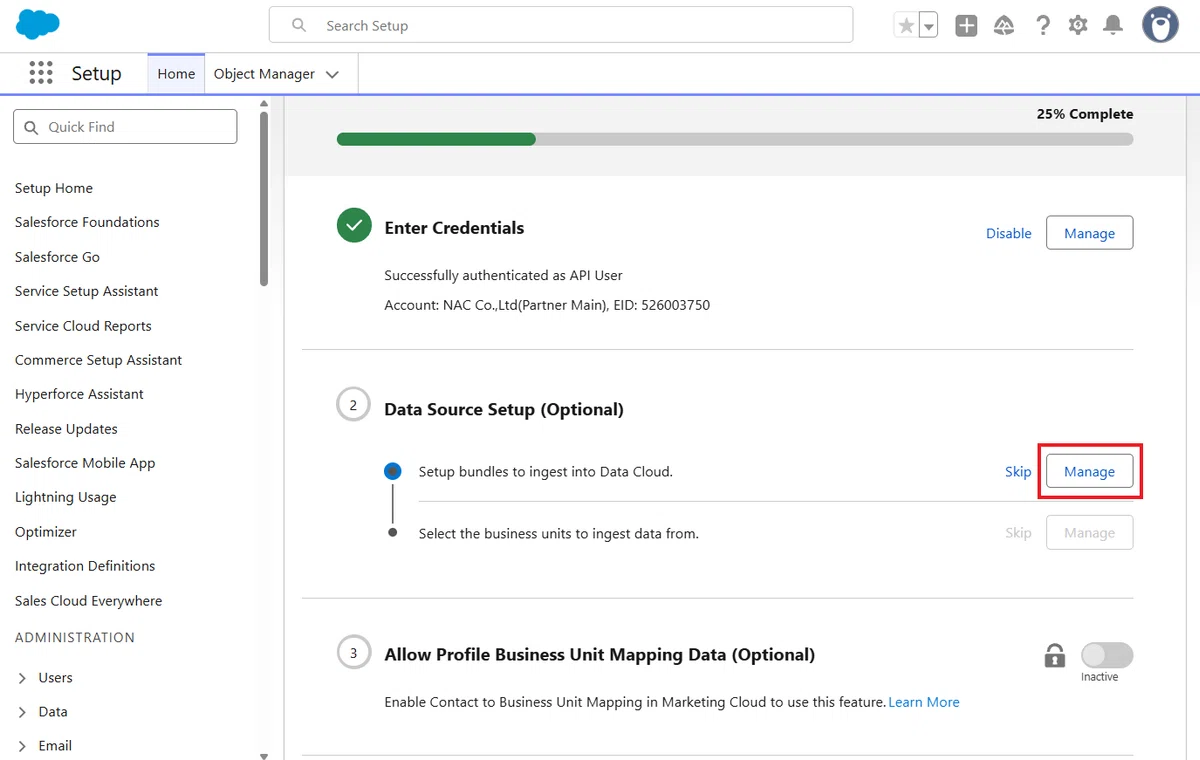This screenshot has width=1200, height=760.
Task: Expand the Data tree section
Action: (x=23, y=712)
